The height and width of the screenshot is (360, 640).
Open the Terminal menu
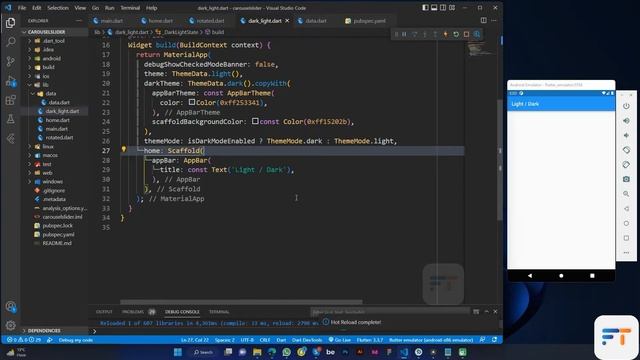pos(130,8)
